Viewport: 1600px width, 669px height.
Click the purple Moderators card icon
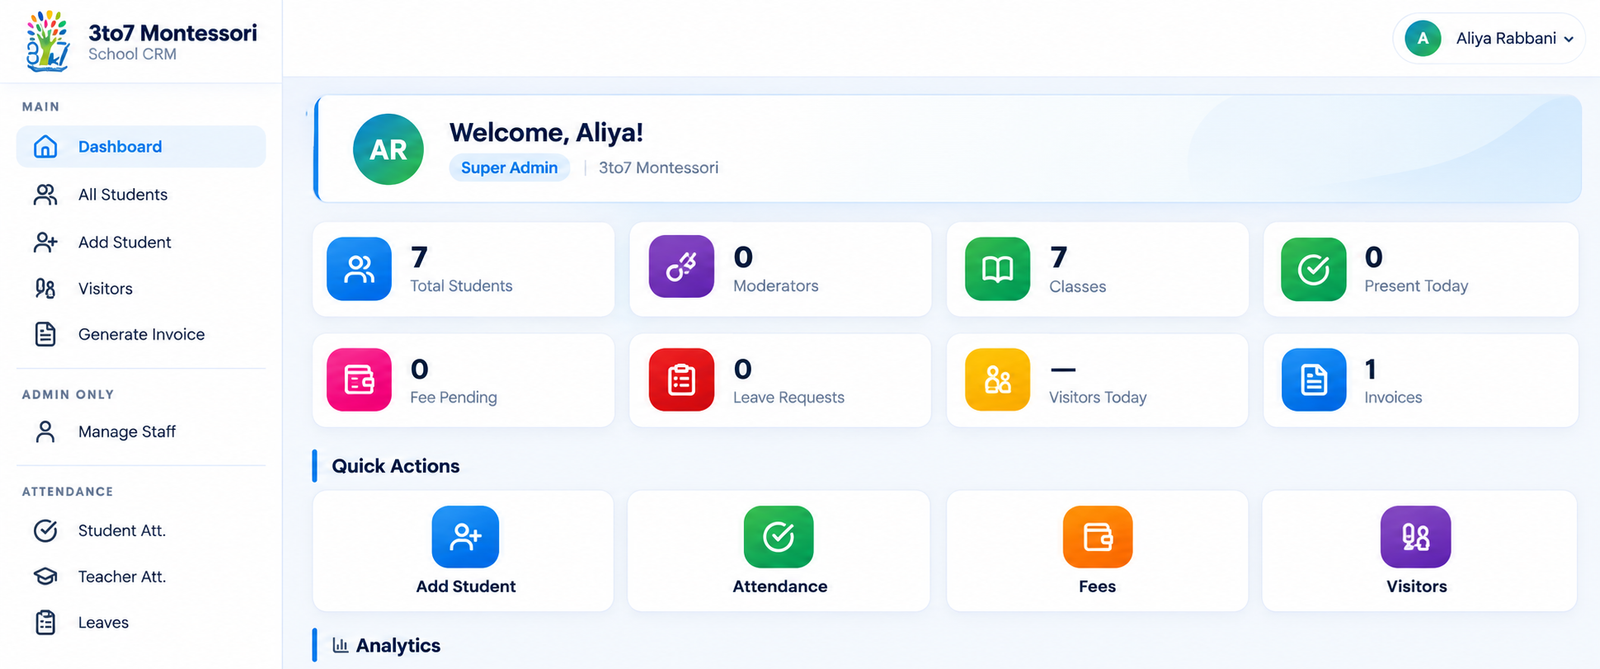681,267
